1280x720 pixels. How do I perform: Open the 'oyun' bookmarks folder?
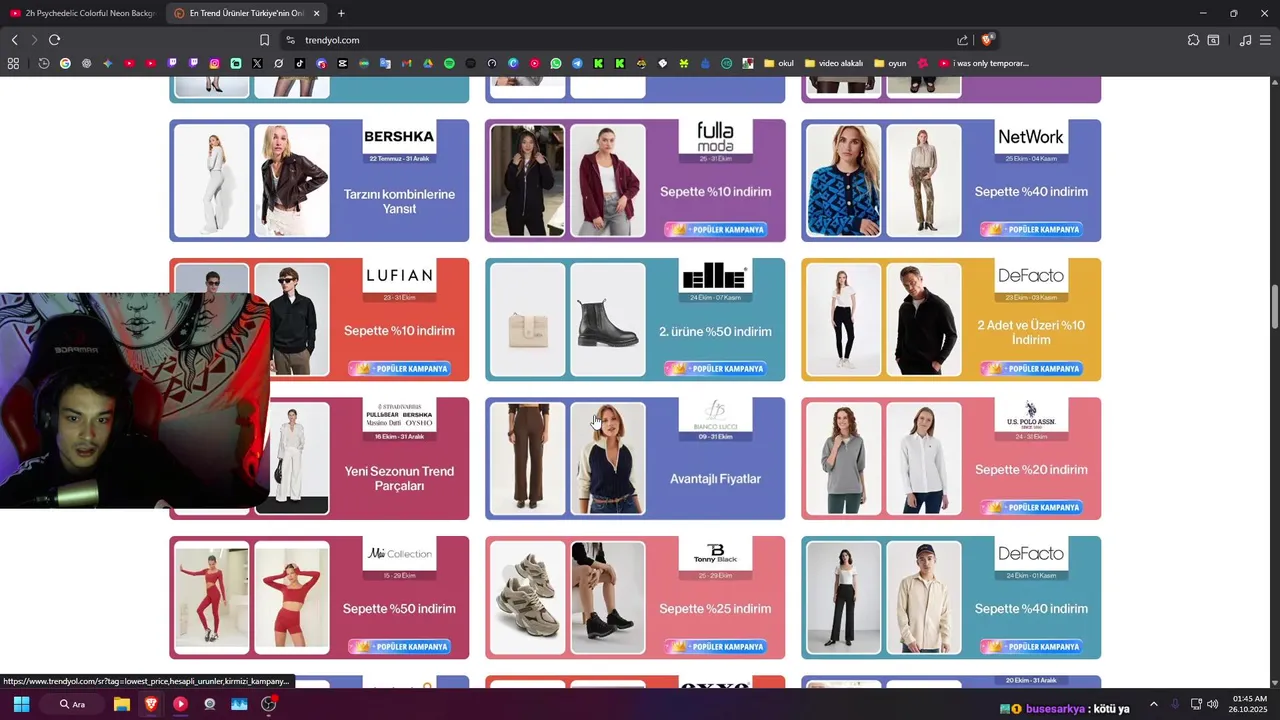coord(890,63)
